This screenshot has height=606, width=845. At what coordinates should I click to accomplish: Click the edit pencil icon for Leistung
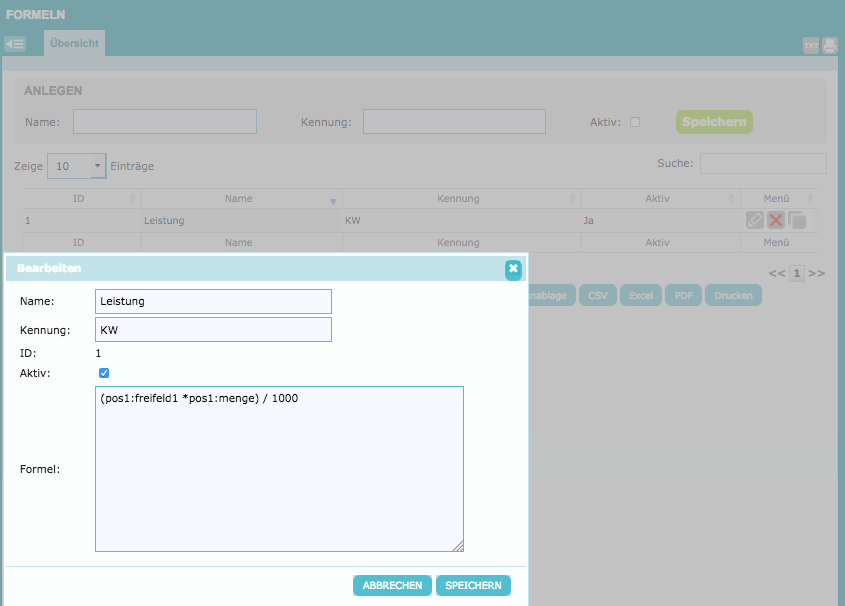coord(755,220)
